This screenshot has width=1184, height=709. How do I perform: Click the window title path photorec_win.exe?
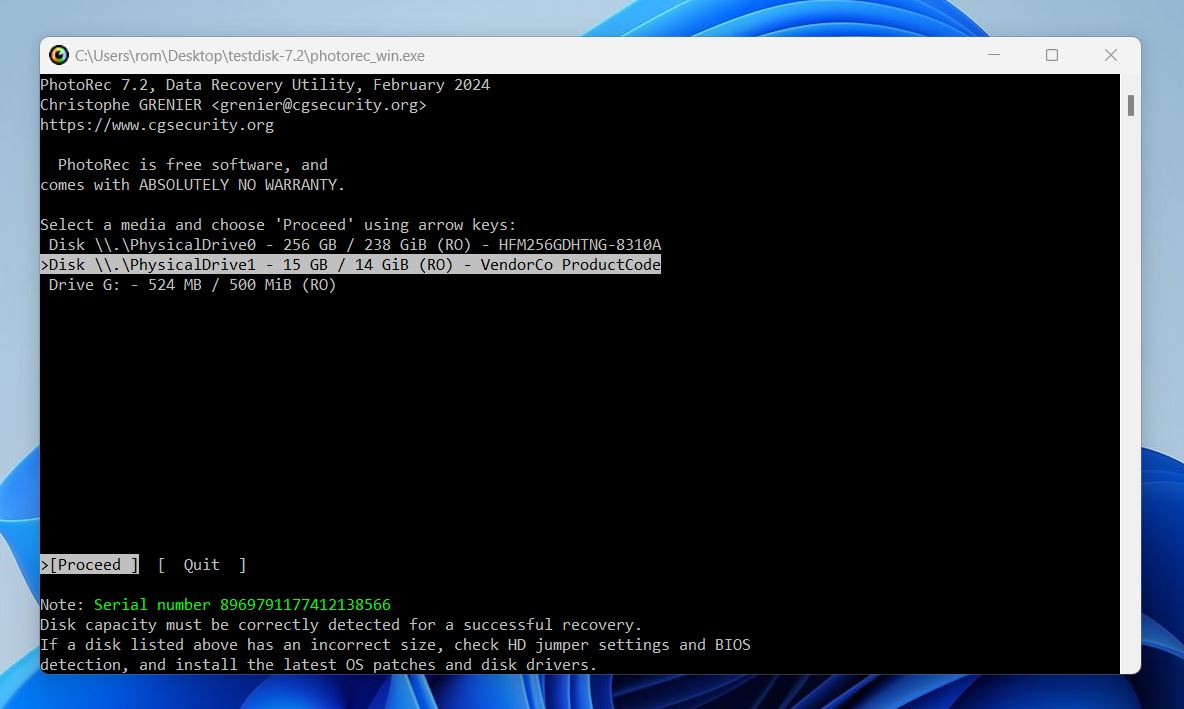(250, 56)
